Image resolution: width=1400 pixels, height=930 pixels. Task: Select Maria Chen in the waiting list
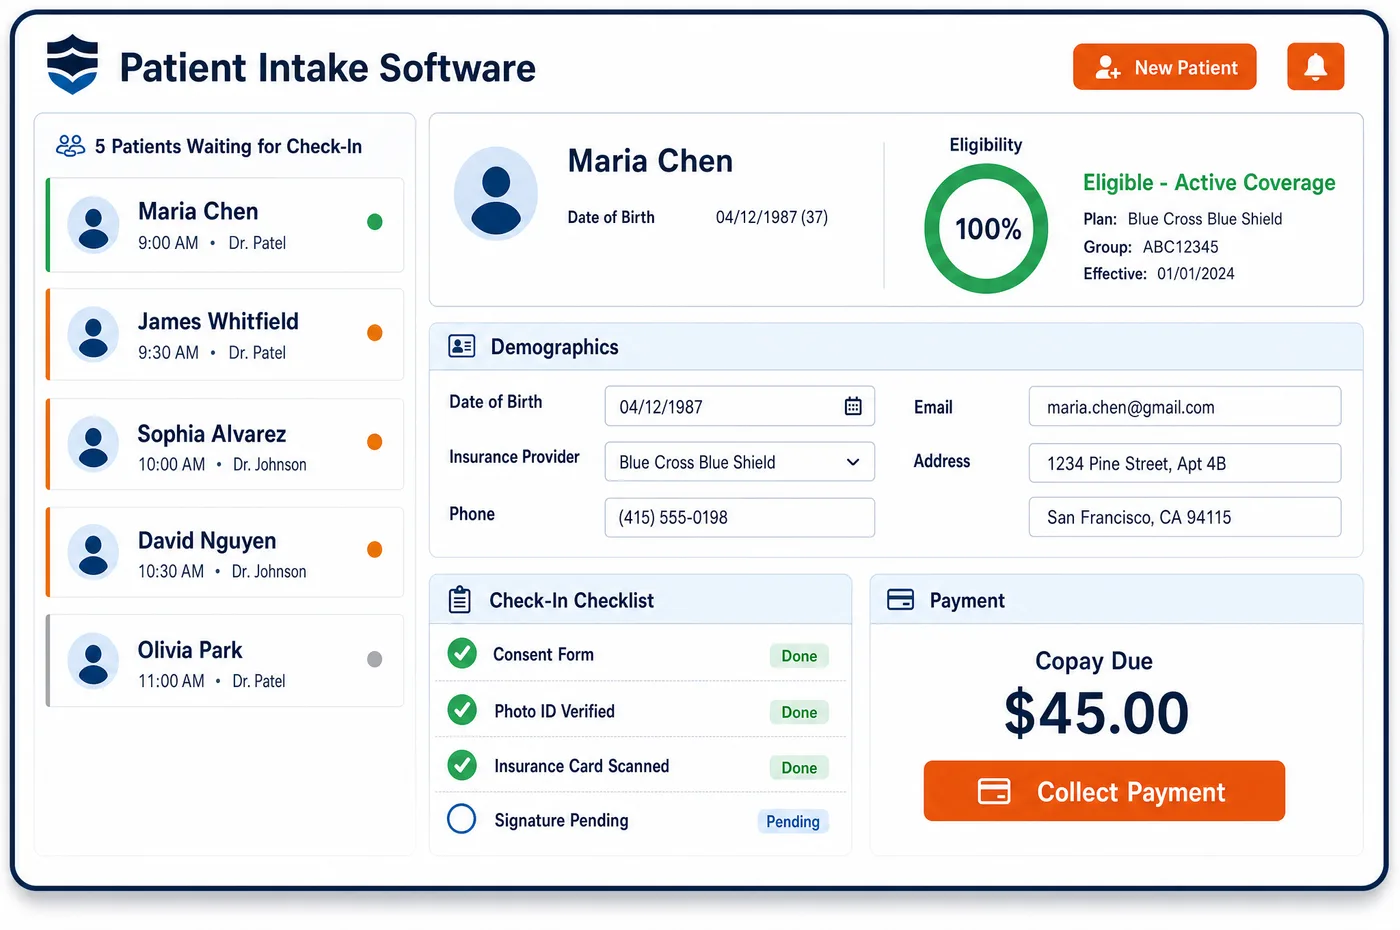click(225, 225)
